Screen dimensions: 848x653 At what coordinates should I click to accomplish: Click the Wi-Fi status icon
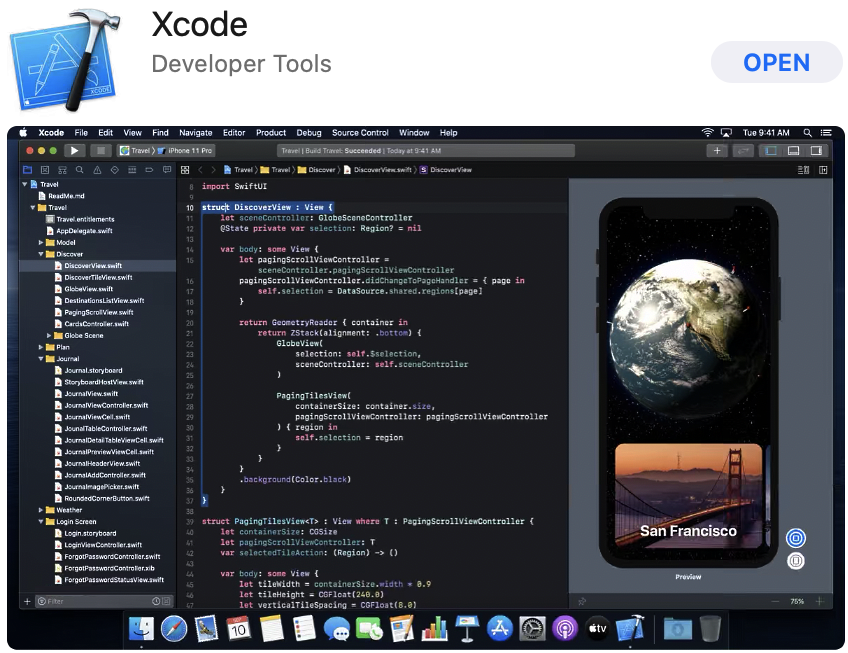[x=707, y=133]
